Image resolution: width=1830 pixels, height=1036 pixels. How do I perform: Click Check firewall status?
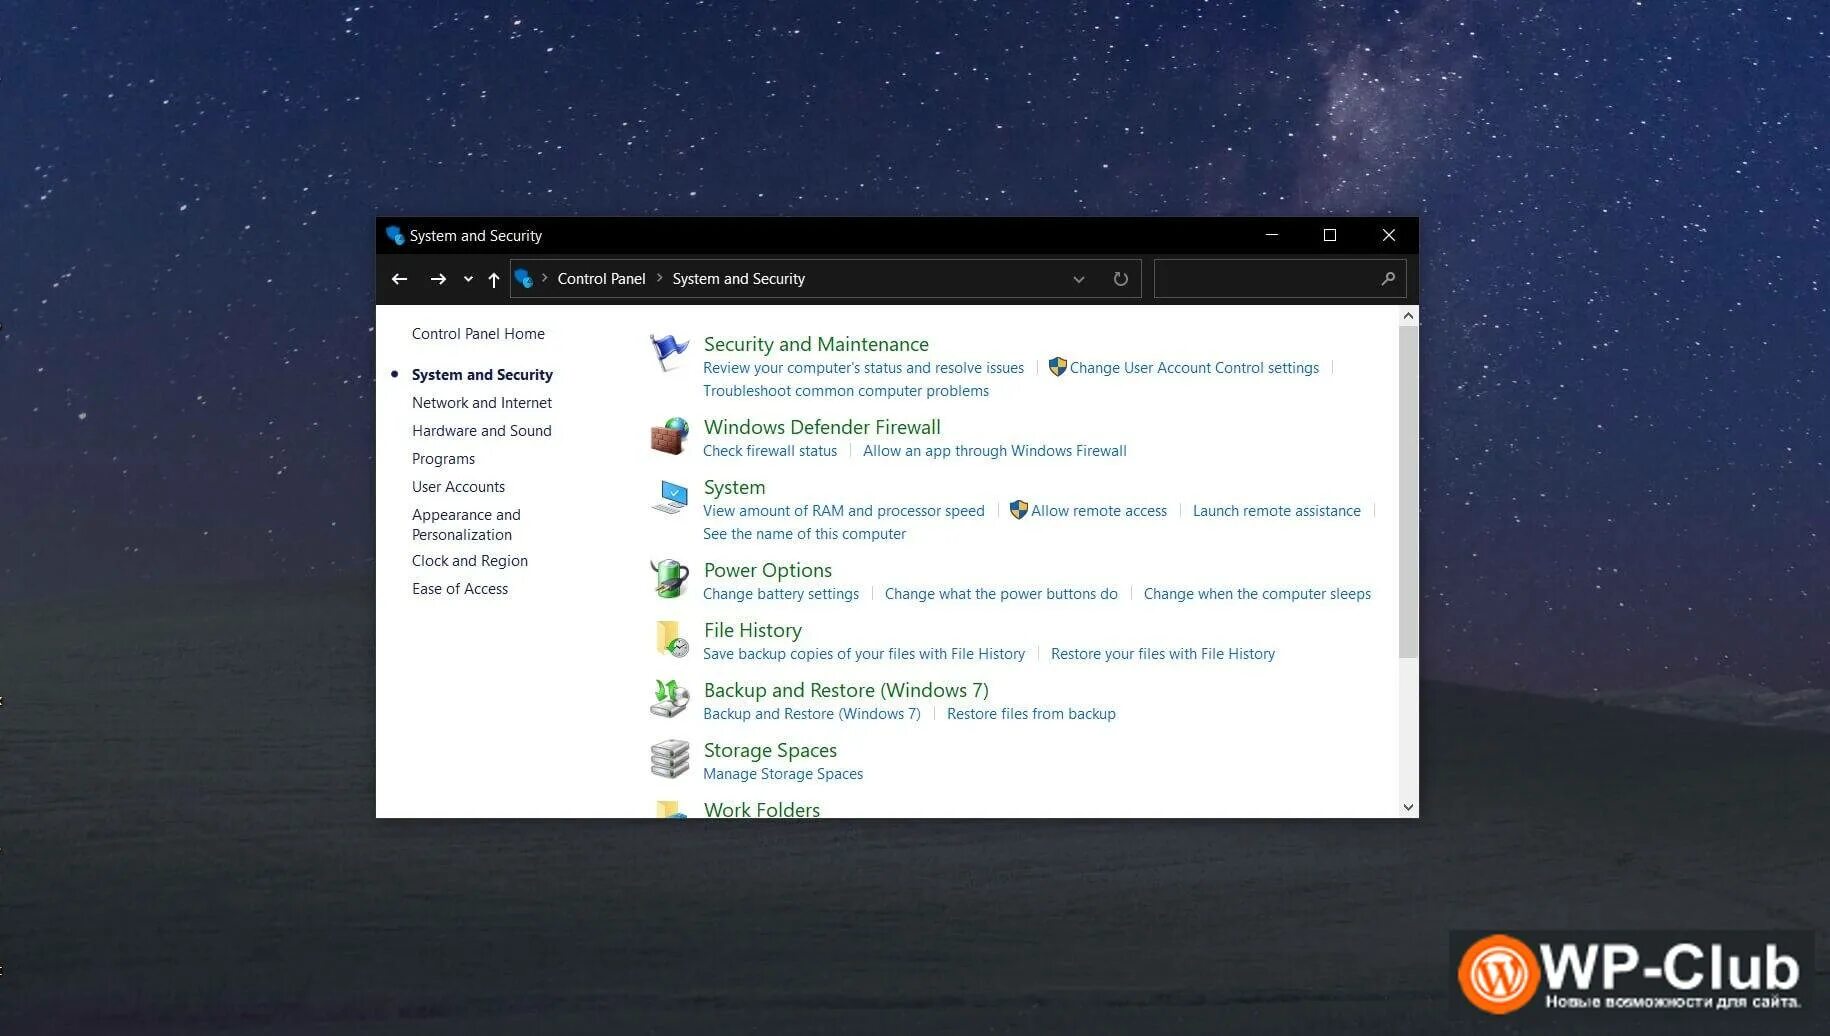(x=770, y=451)
